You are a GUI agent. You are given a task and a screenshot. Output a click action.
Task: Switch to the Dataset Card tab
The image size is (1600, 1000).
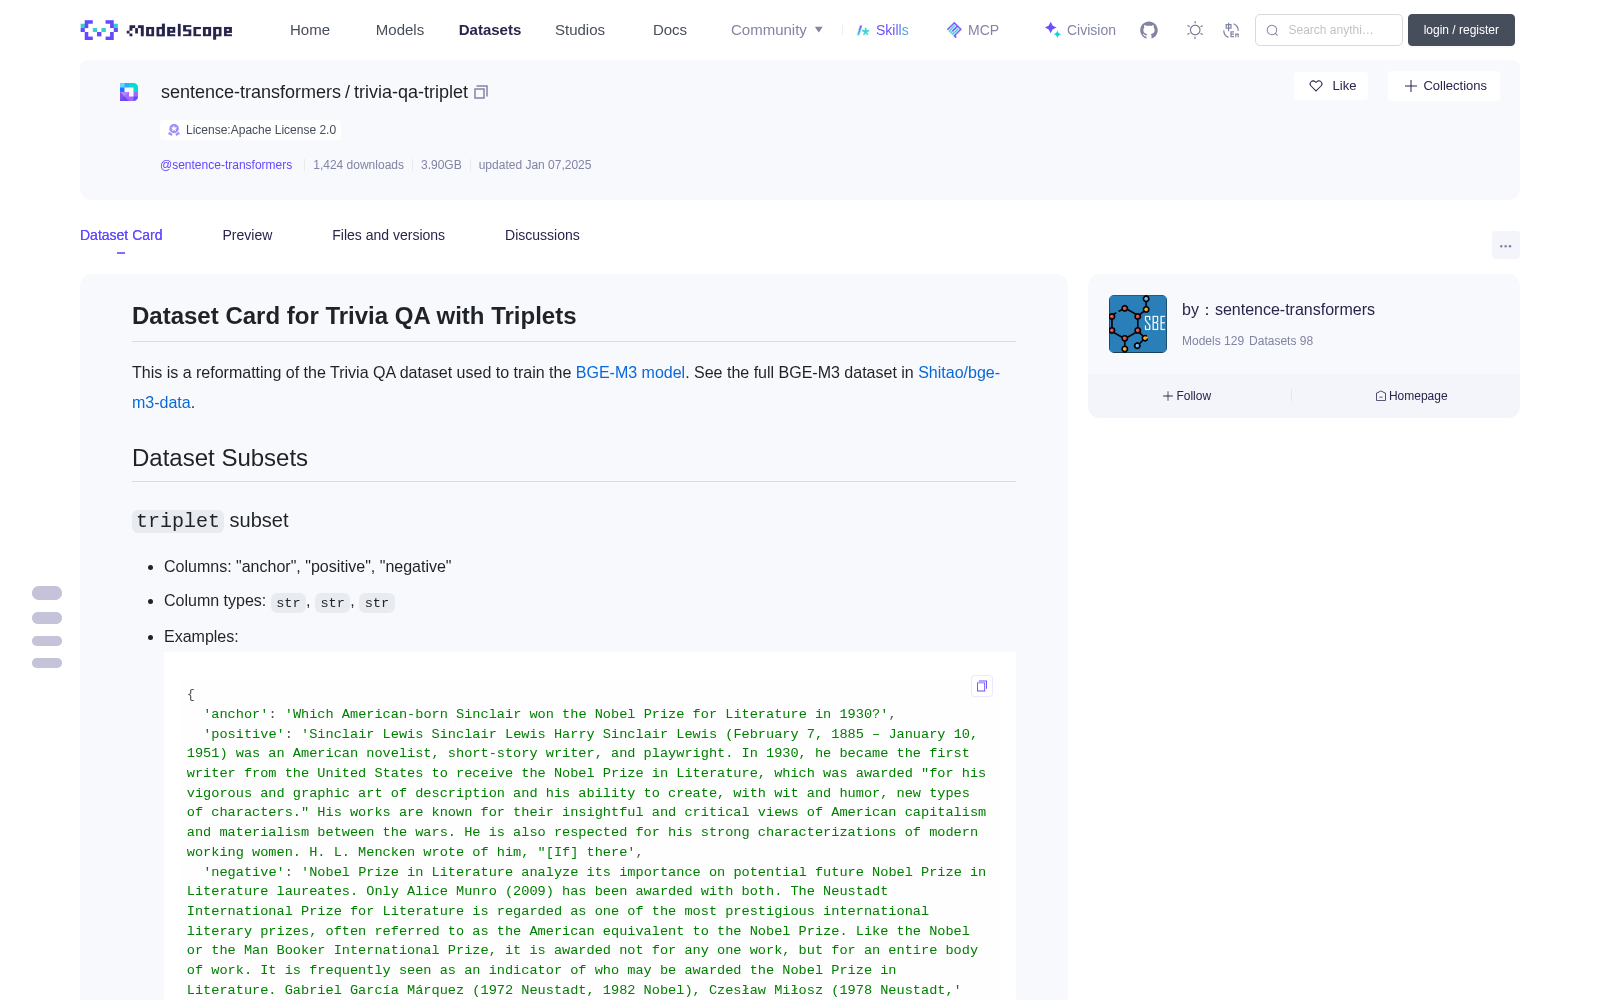click(121, 235)
